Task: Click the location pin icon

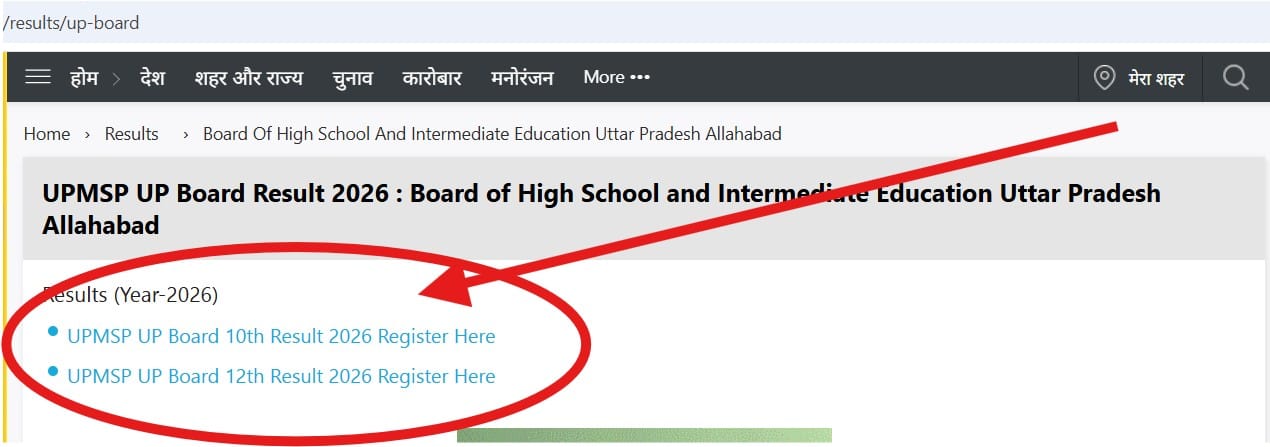Action: tap(1104, 77)
